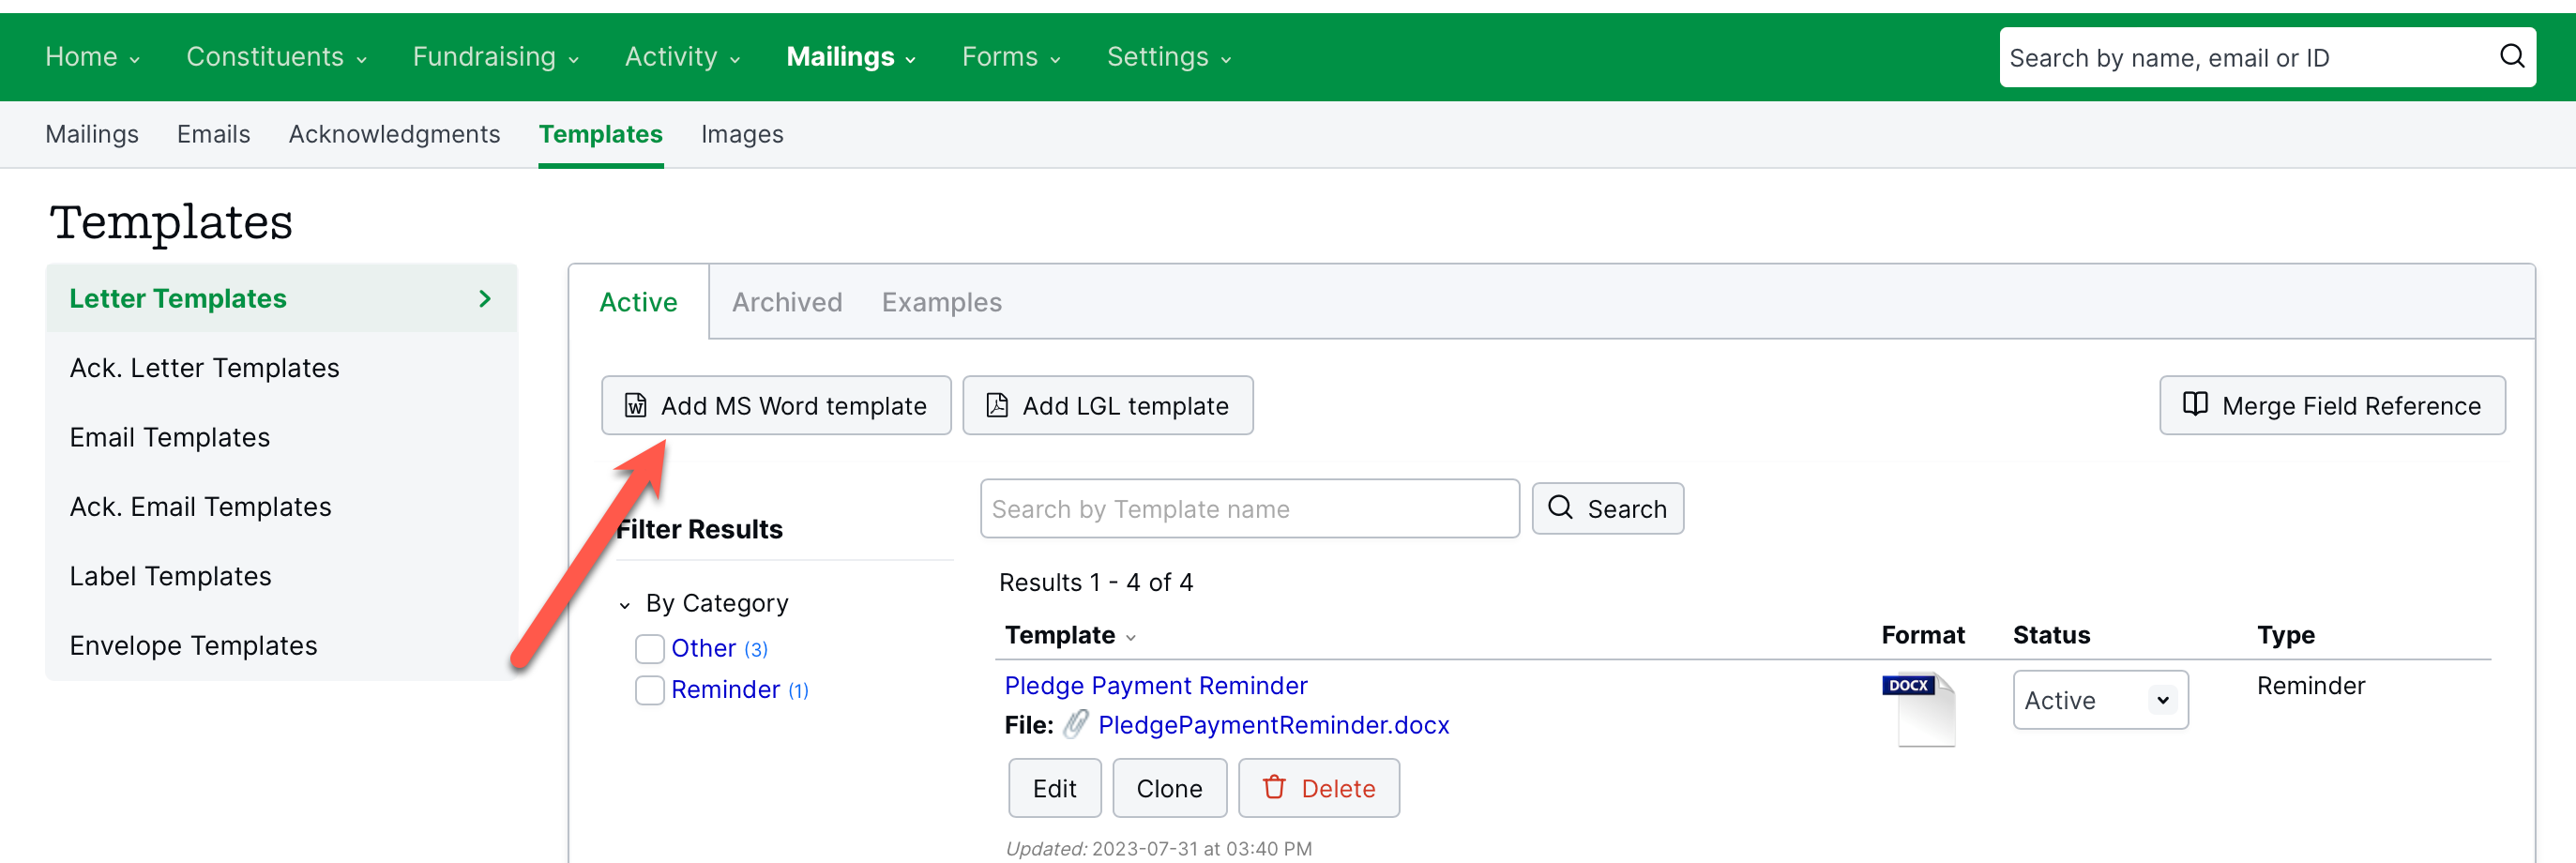2576x863 pixels.
Task: Open the Activity dropdown menu
Action: point(682,57)
